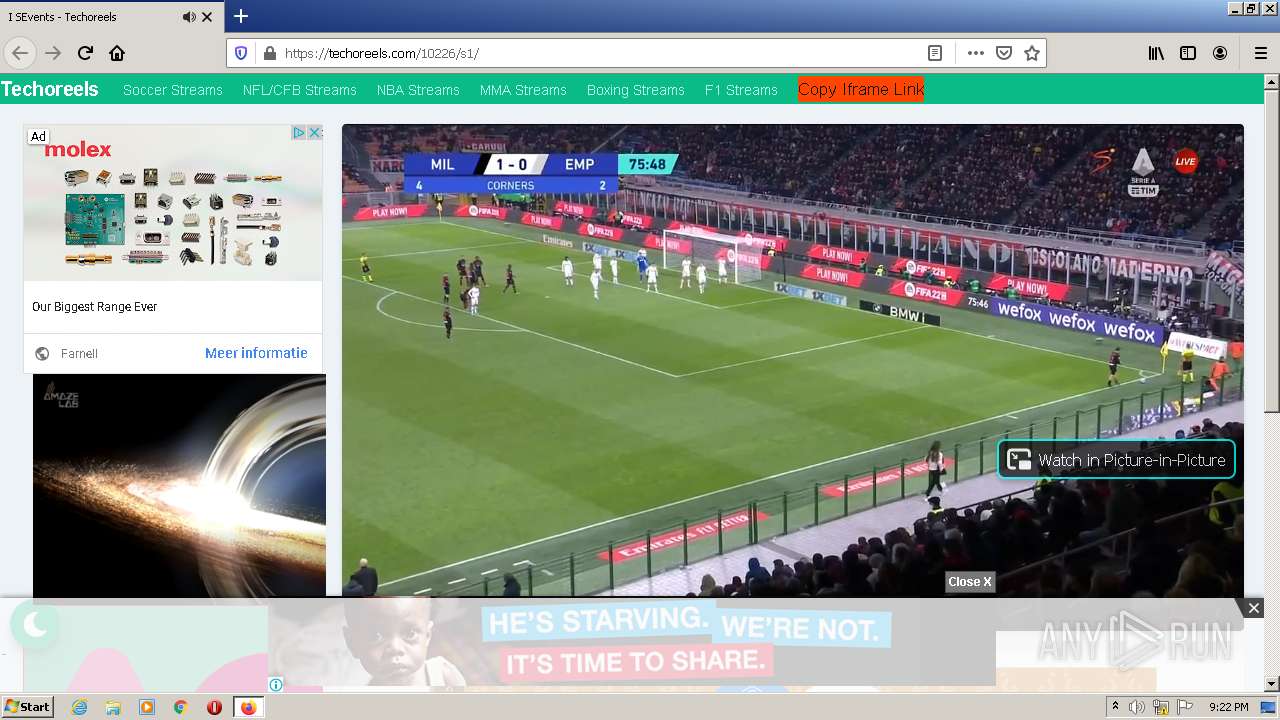The image size is (1280, 720).
Task: Mute the tab audio speaker icon
Action: click(x=189, y=17)
